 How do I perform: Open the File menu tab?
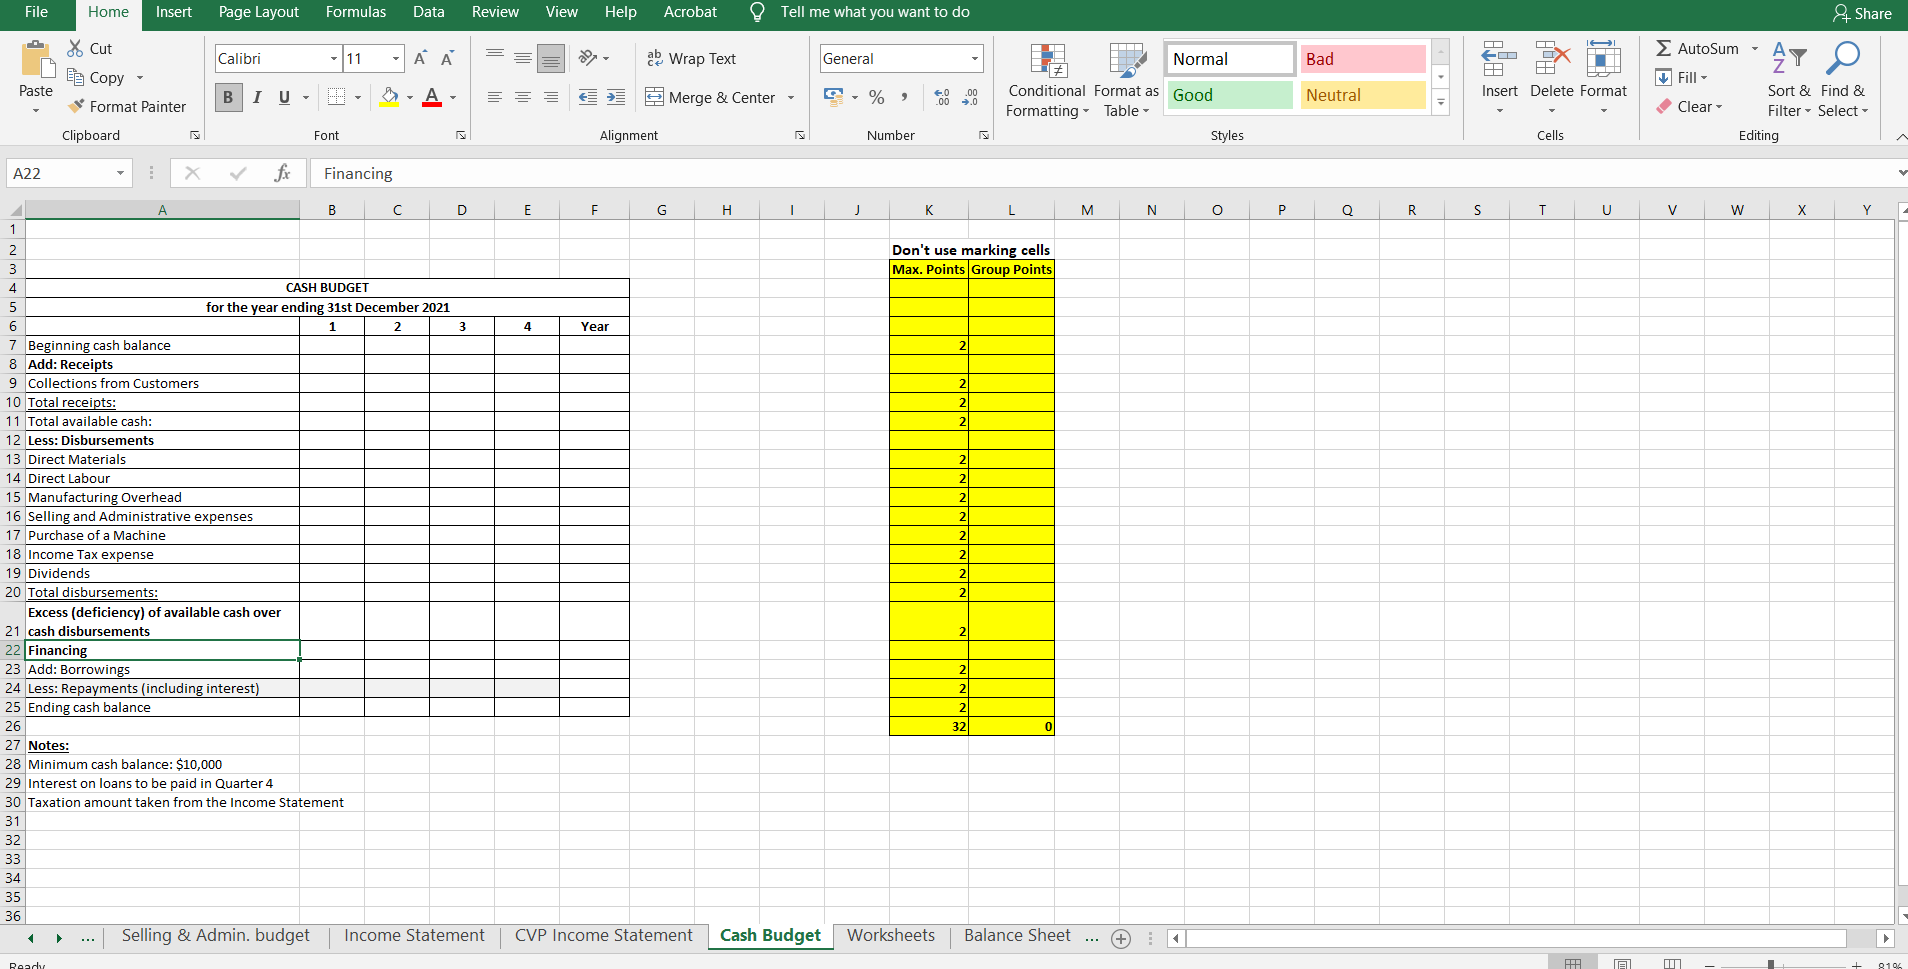[x=36, y=12]
